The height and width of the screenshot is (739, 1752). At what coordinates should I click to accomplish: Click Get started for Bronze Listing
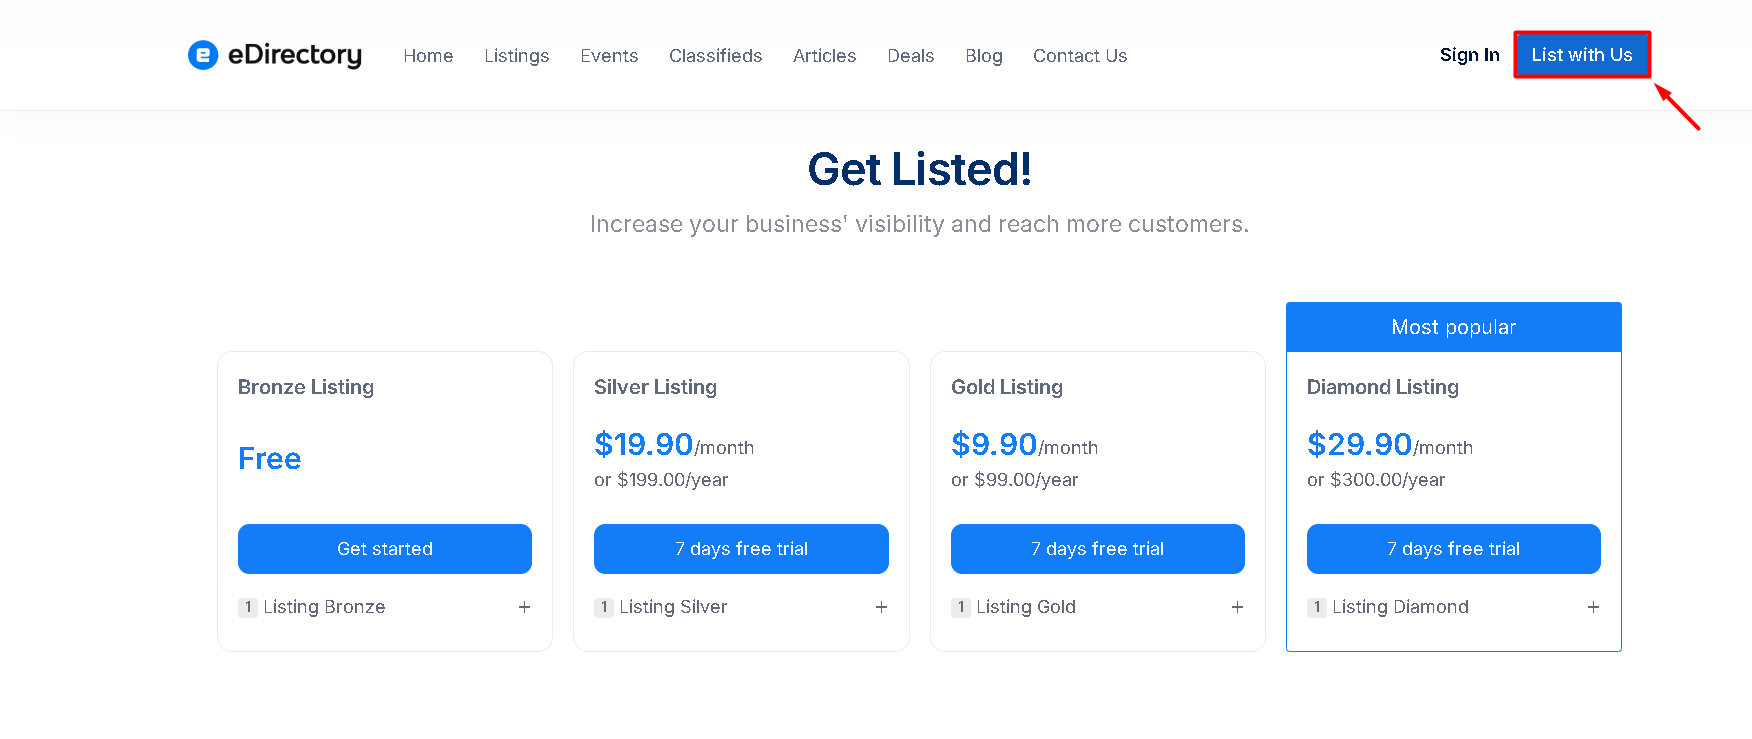point(385,549)
